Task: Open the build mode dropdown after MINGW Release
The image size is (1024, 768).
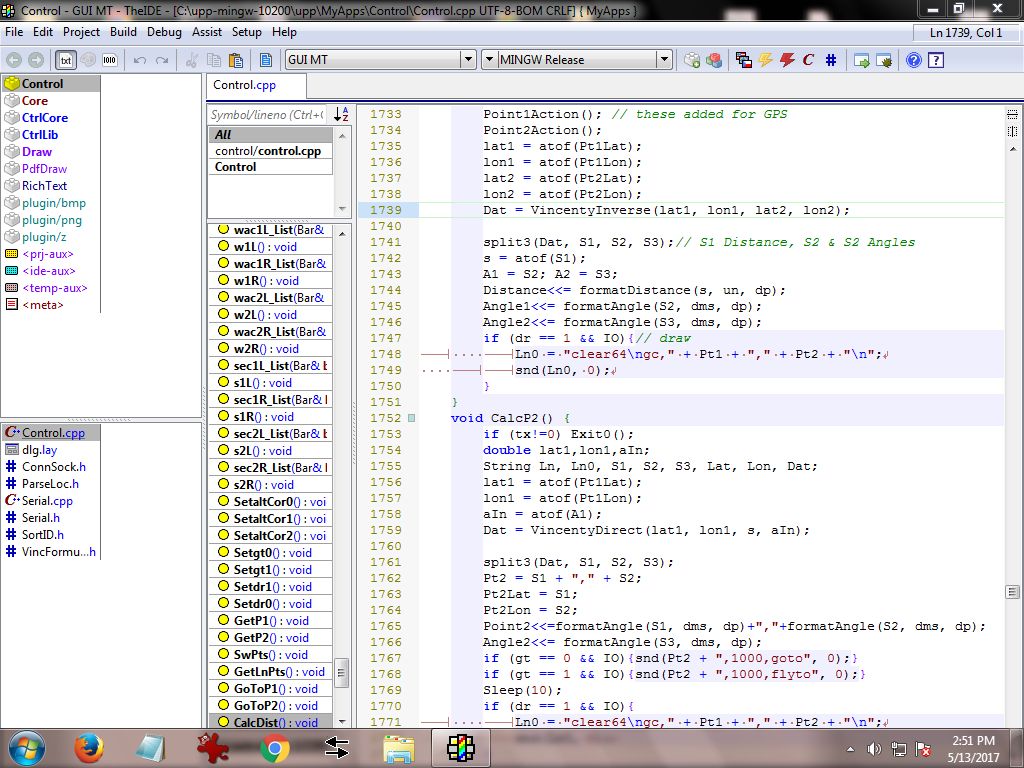Action: (x=664, y=60)
